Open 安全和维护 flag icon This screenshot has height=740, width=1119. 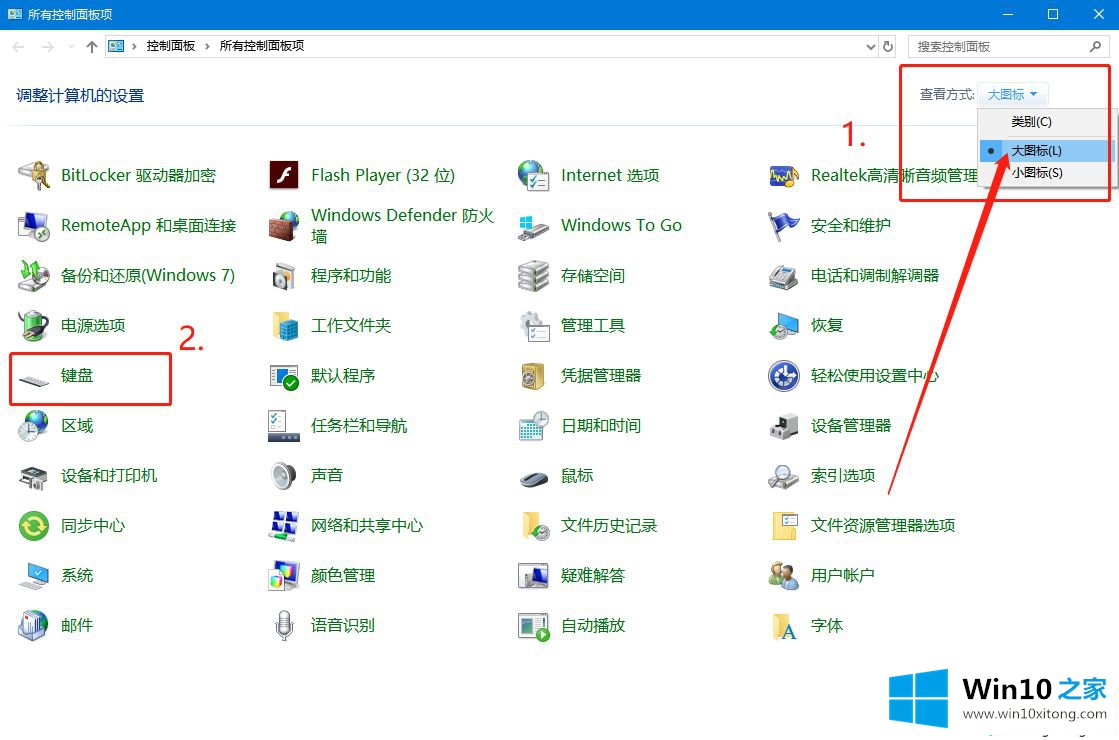coord(784,225)
